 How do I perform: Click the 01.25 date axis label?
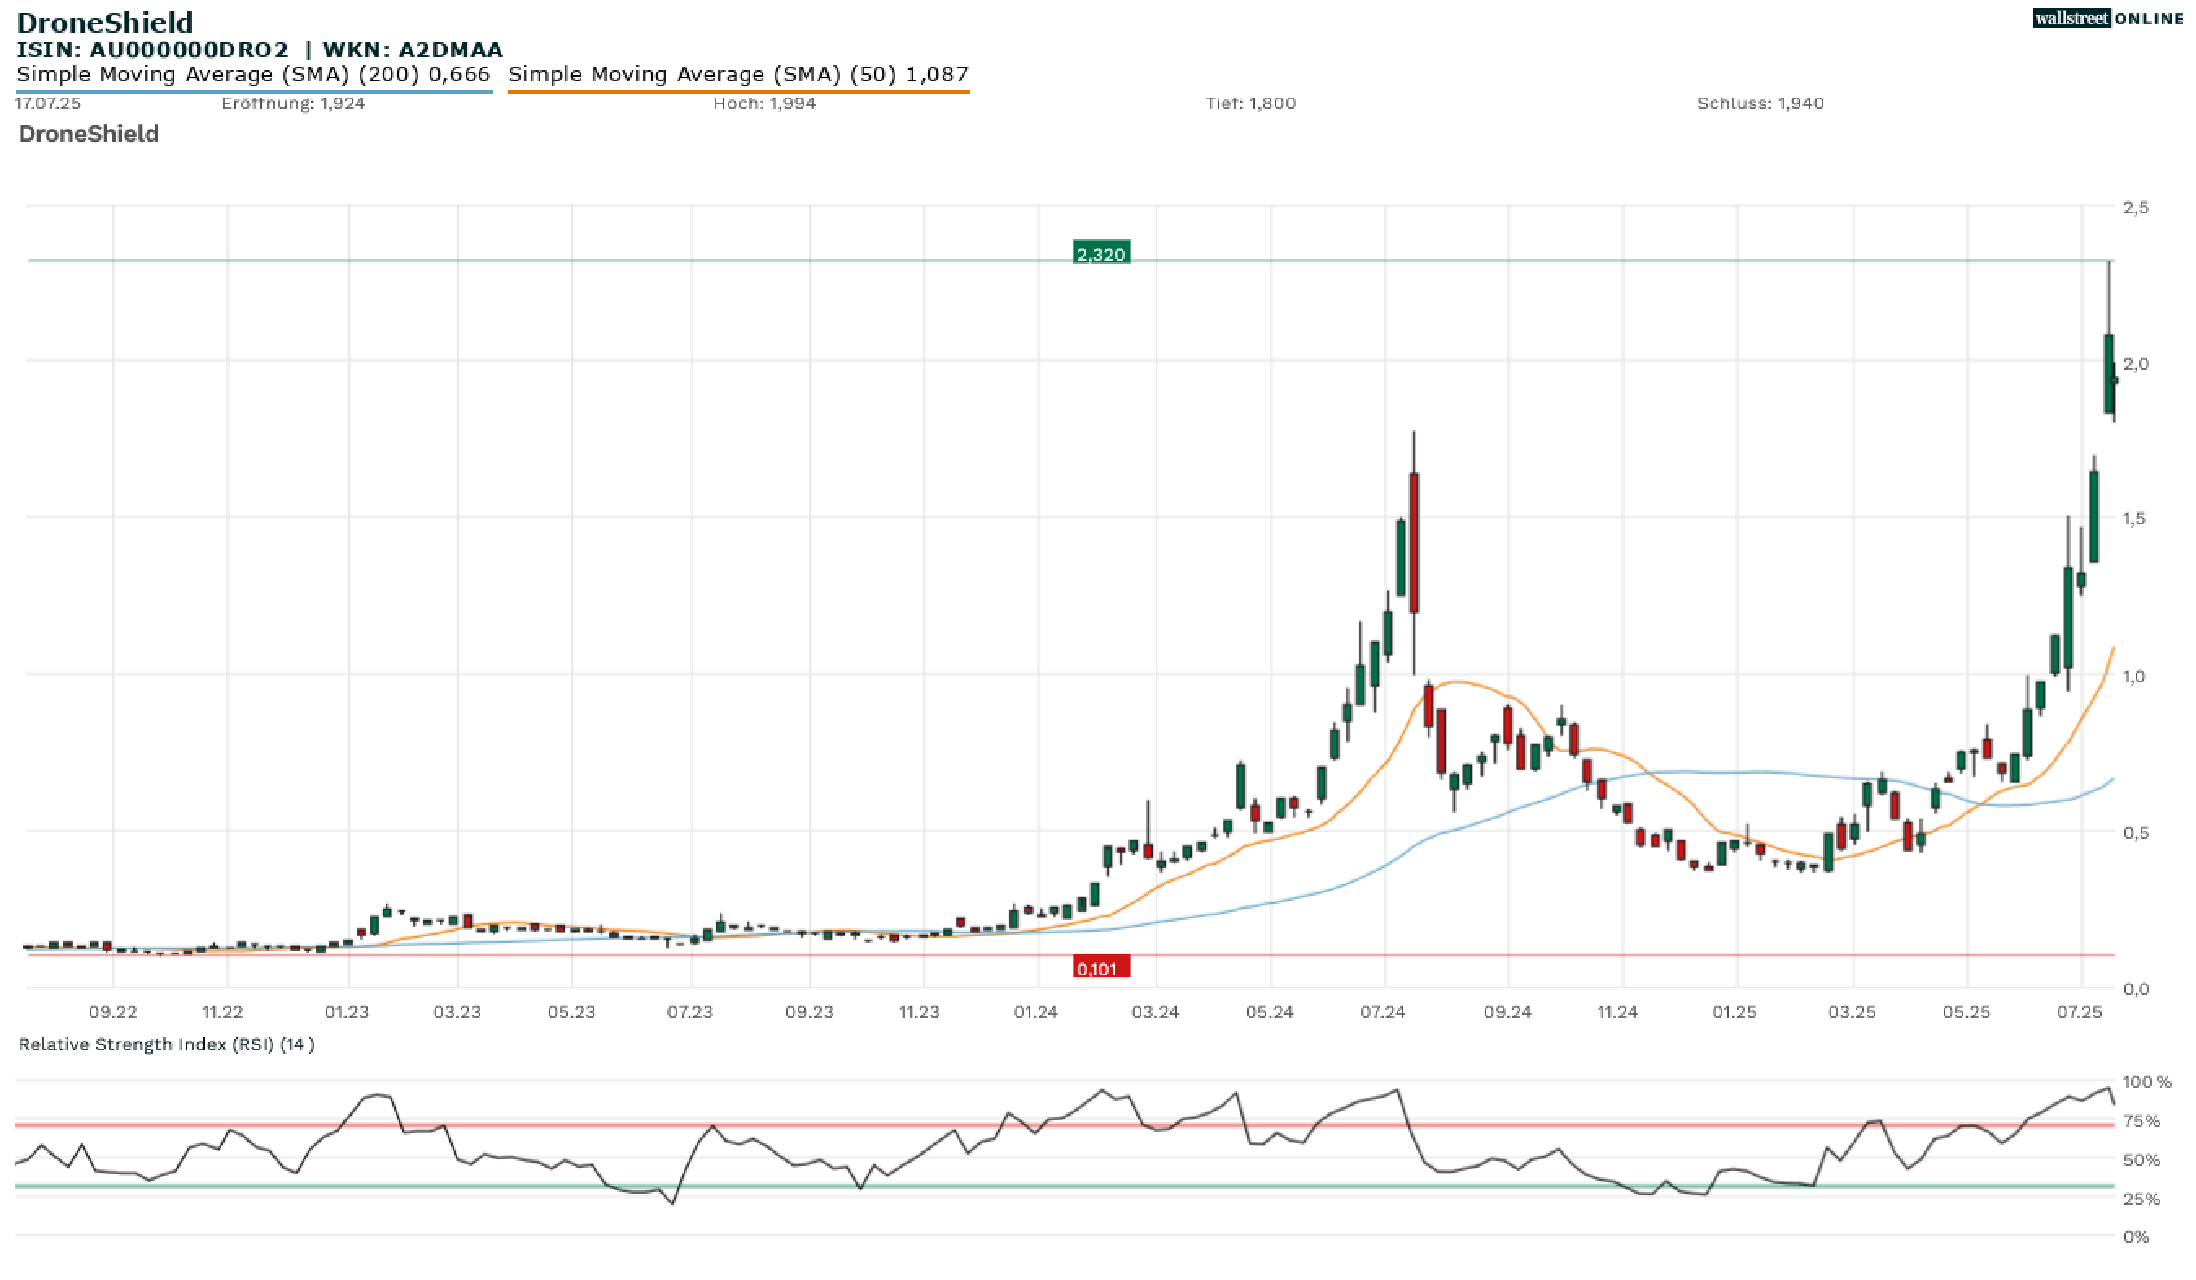click(1735, 1012)
